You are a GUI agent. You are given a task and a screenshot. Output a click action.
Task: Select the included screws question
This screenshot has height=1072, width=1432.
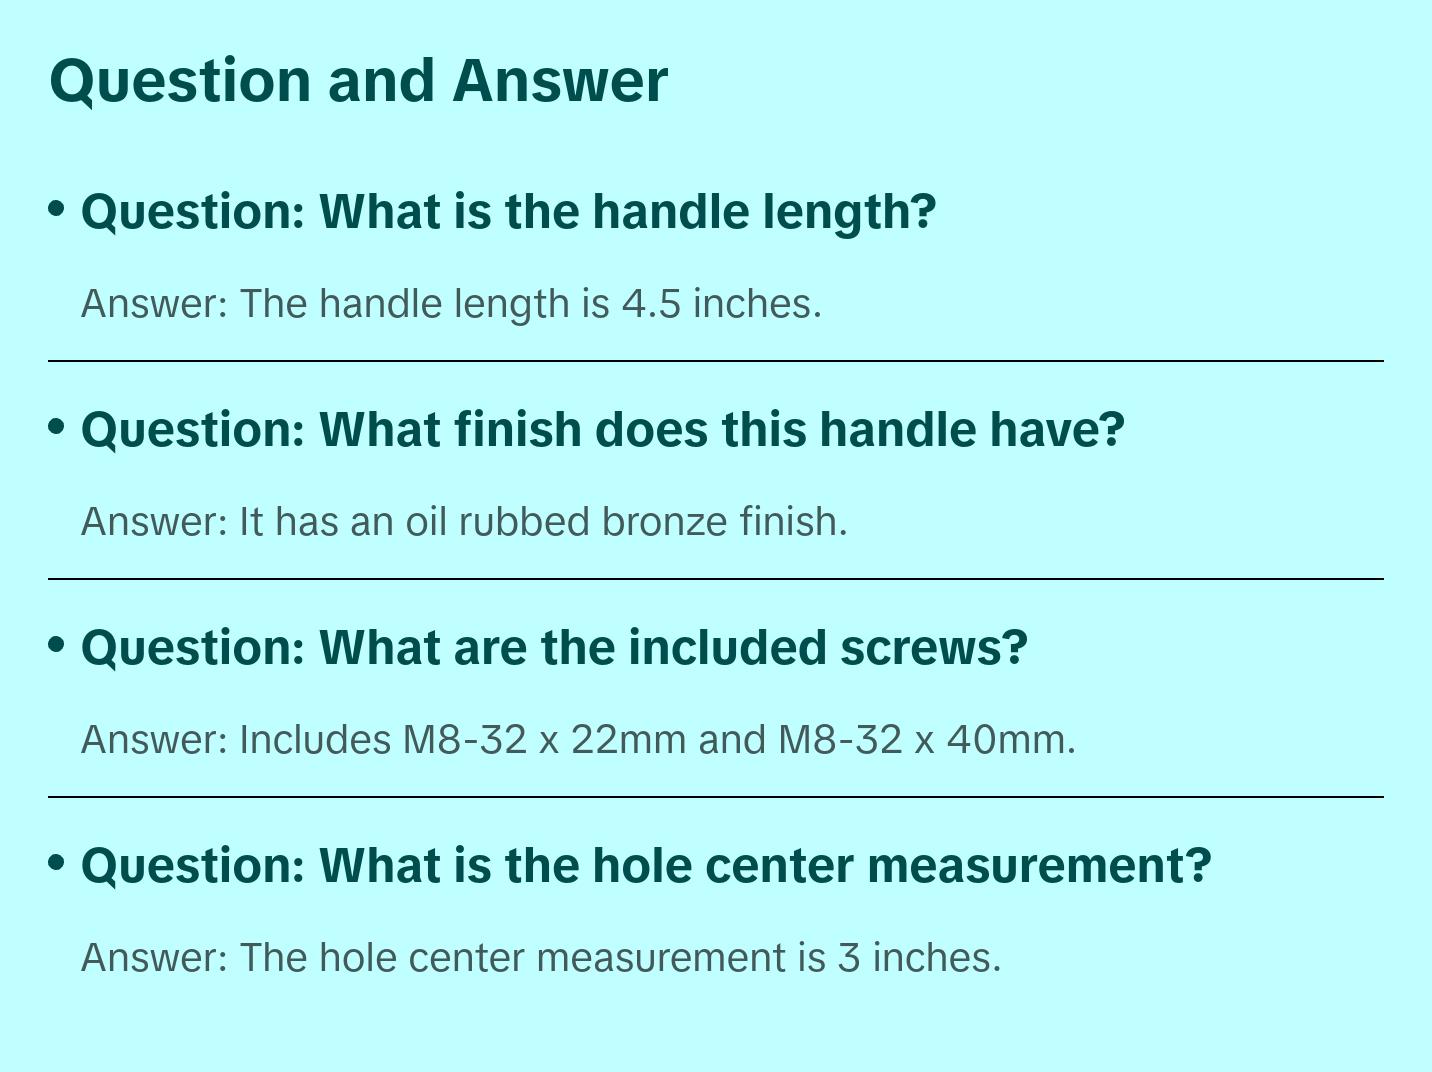(x=554, y=648)
